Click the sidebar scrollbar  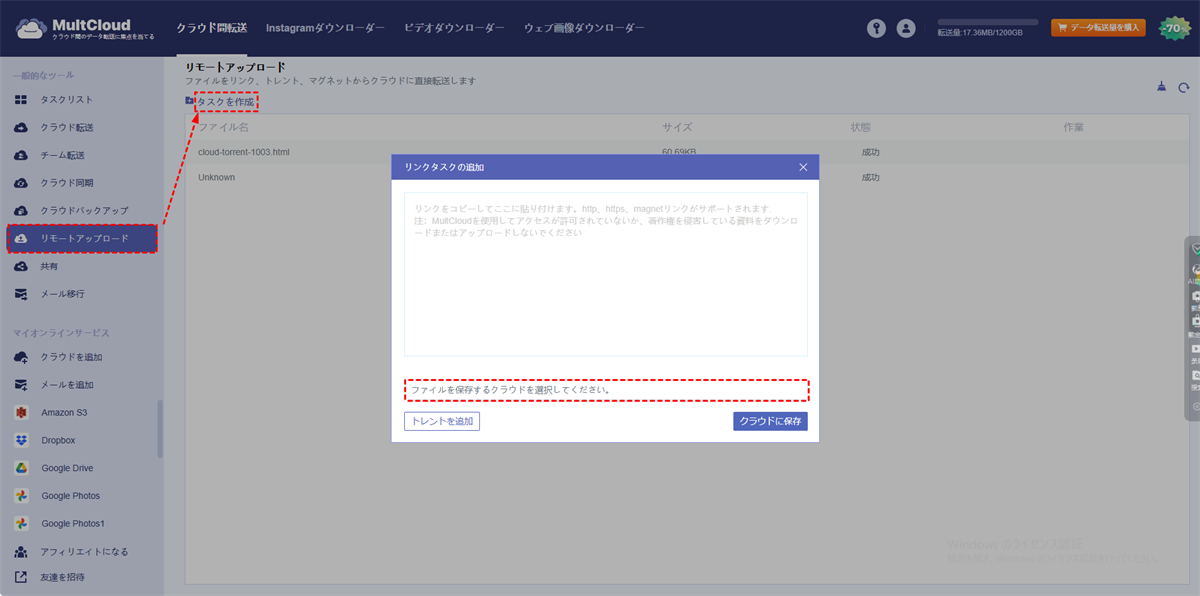click(160, 429)
